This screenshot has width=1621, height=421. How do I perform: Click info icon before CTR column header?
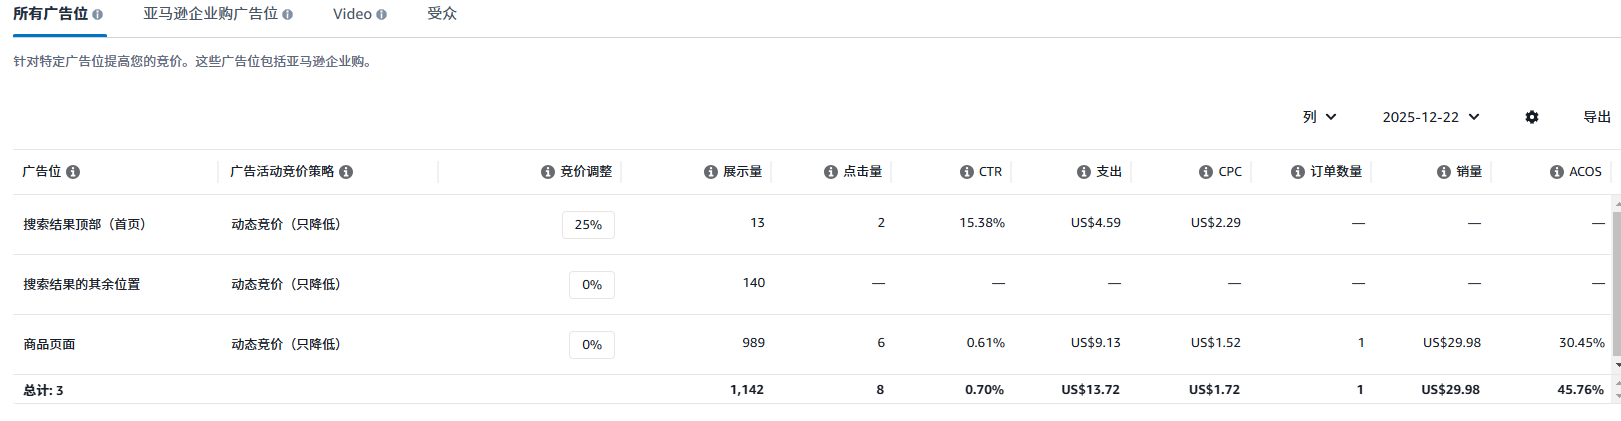pyautogui.click(x=966, y=172)
